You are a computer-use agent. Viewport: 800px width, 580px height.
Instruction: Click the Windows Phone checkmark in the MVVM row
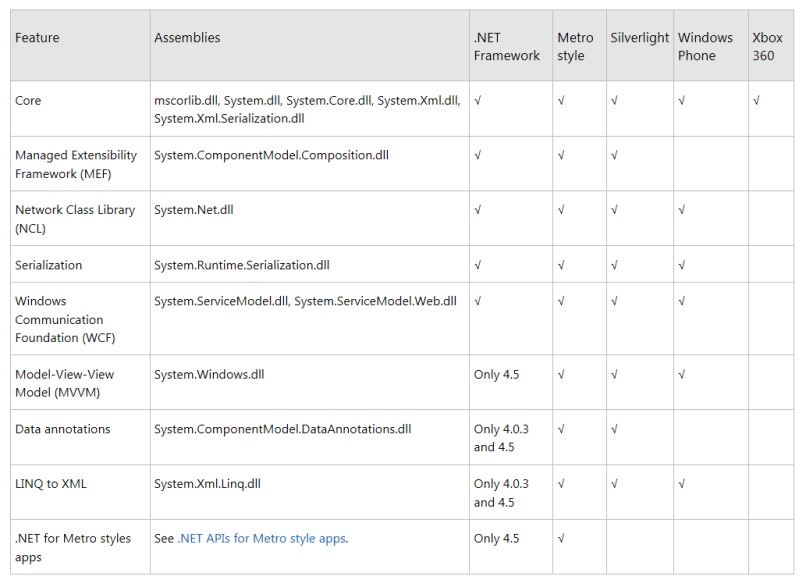click(681, 374)
